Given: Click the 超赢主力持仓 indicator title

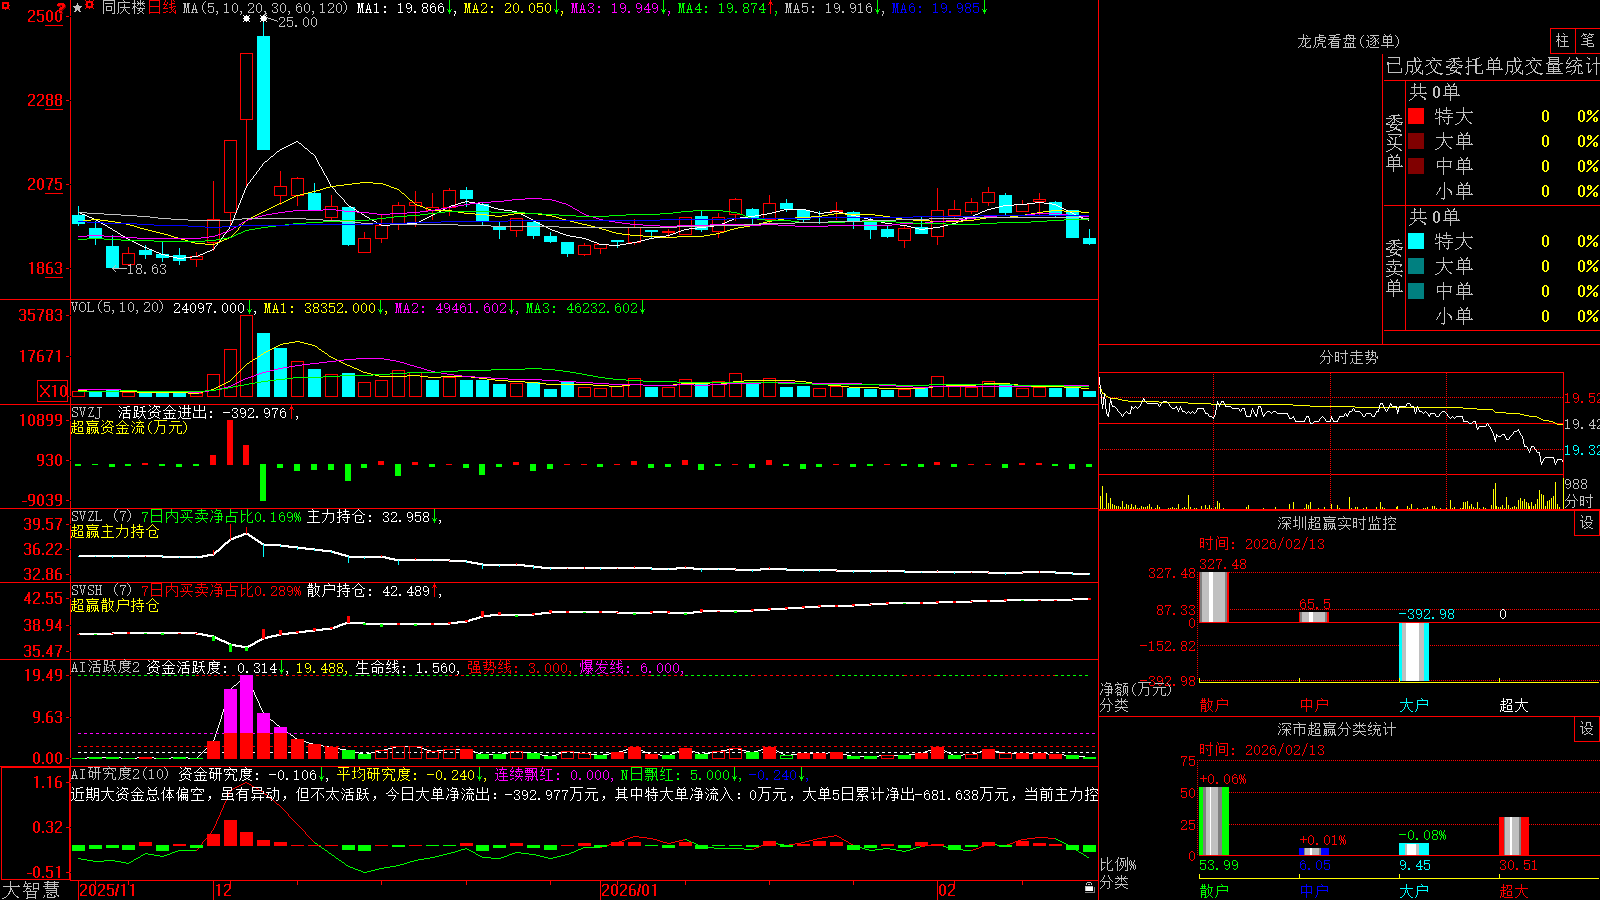Looking at the screenshot, I should click(x=115, y=531).
